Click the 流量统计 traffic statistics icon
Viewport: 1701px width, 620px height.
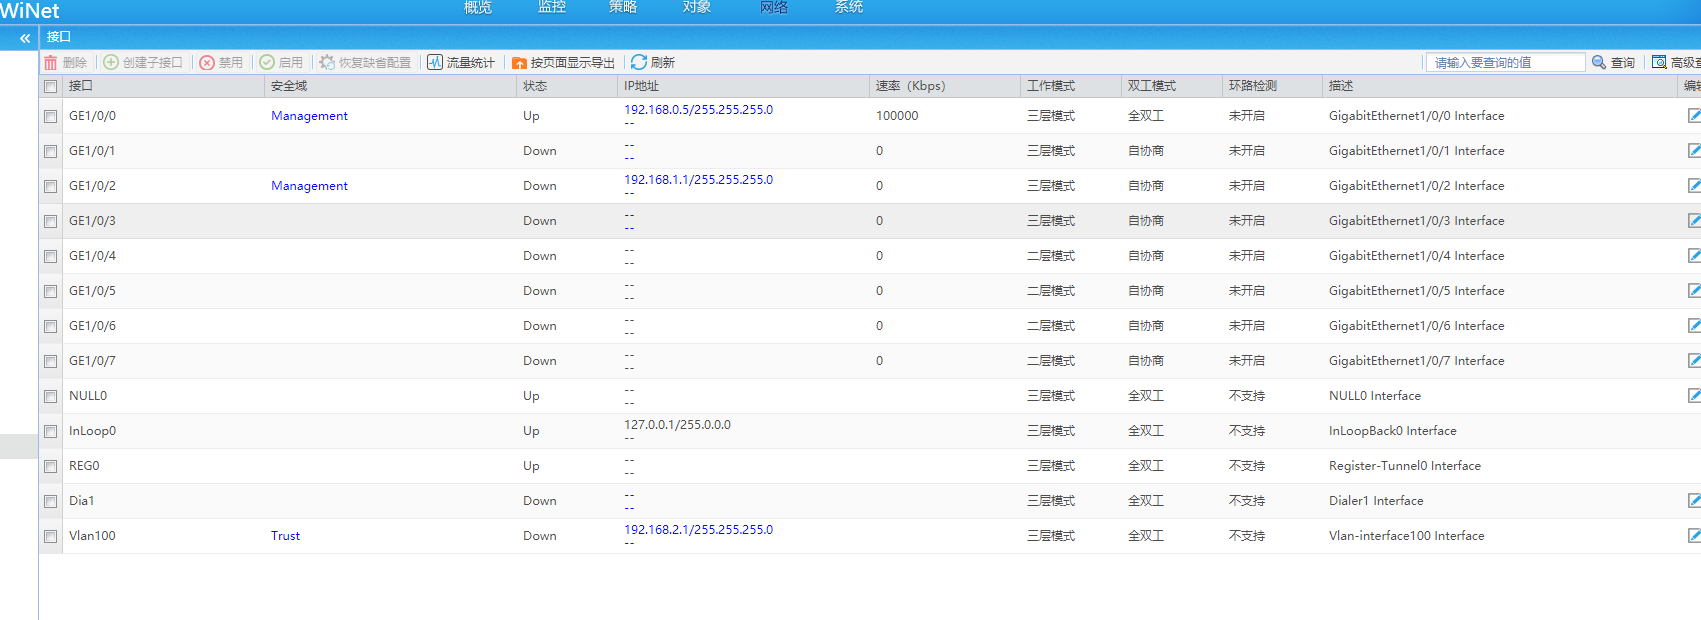click(435, 62)
